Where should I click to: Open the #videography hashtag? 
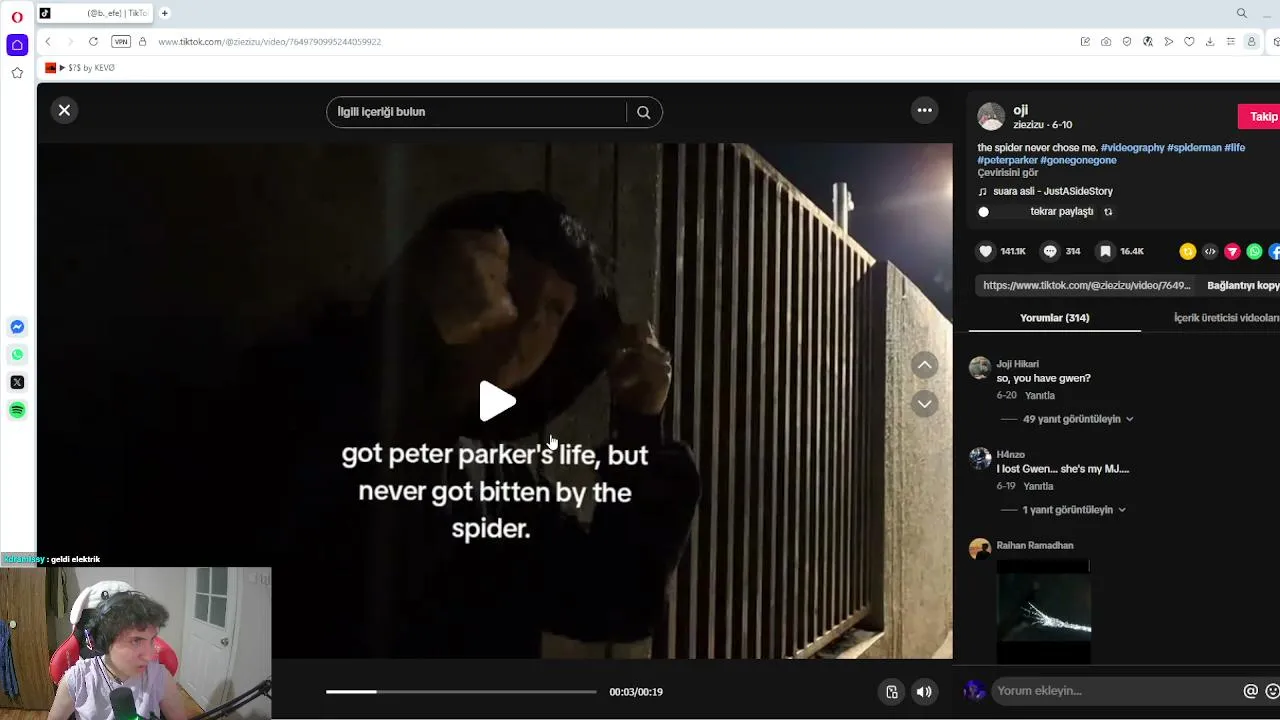pos(1133,147)
